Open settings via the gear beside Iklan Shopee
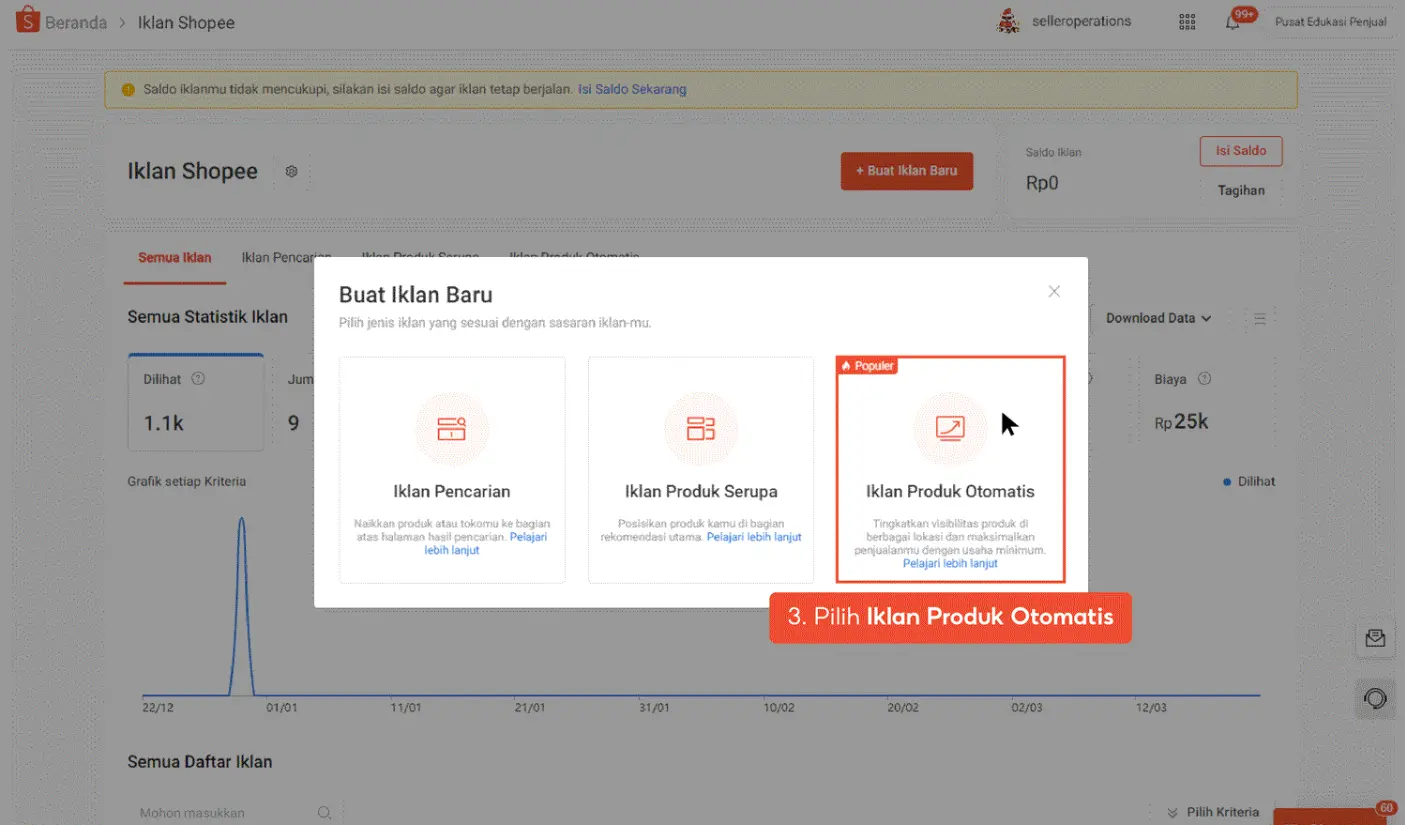The height and width of the screenshot is (825, 1405). pos(290,171)
